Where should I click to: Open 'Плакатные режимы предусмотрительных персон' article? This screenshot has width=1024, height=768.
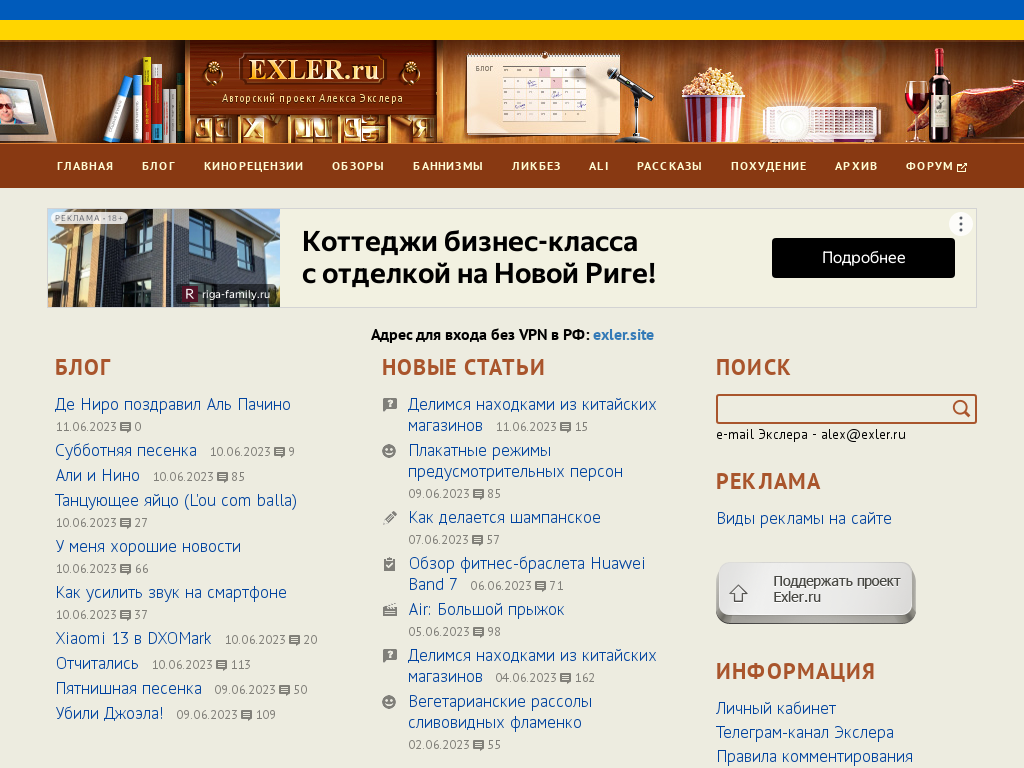pos(515,461)
